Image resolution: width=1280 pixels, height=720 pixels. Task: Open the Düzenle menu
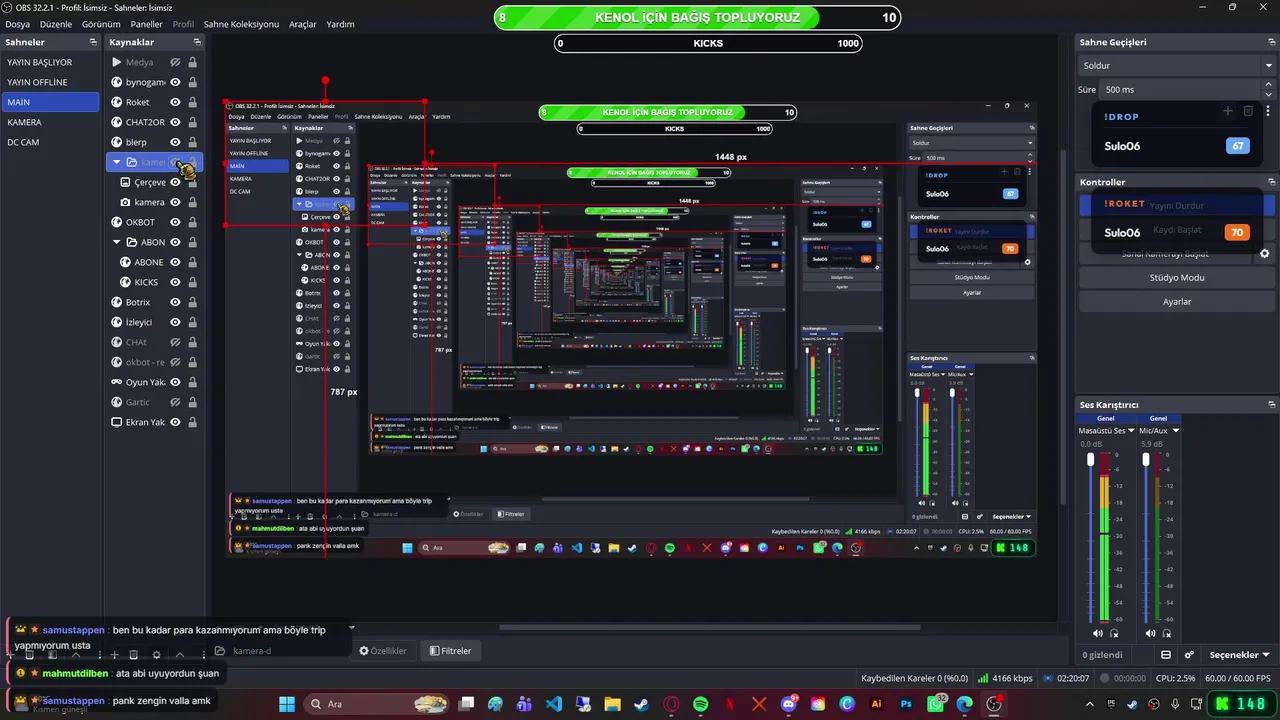(56, 24)
